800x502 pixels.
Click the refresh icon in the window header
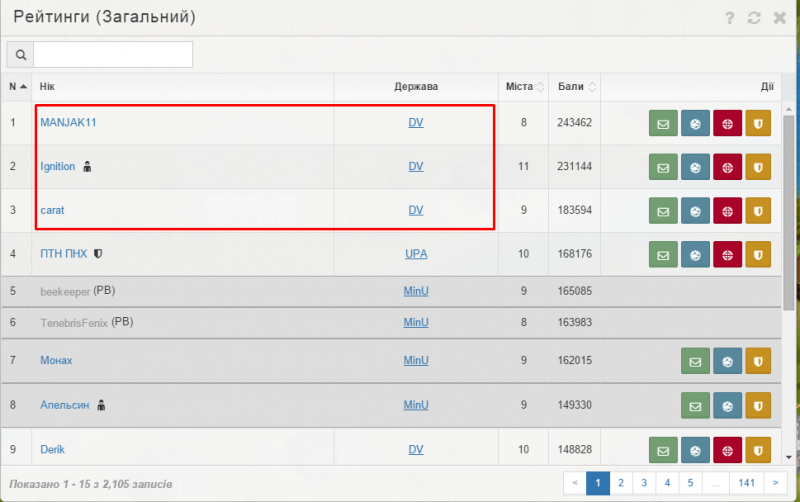coord(754,18)
